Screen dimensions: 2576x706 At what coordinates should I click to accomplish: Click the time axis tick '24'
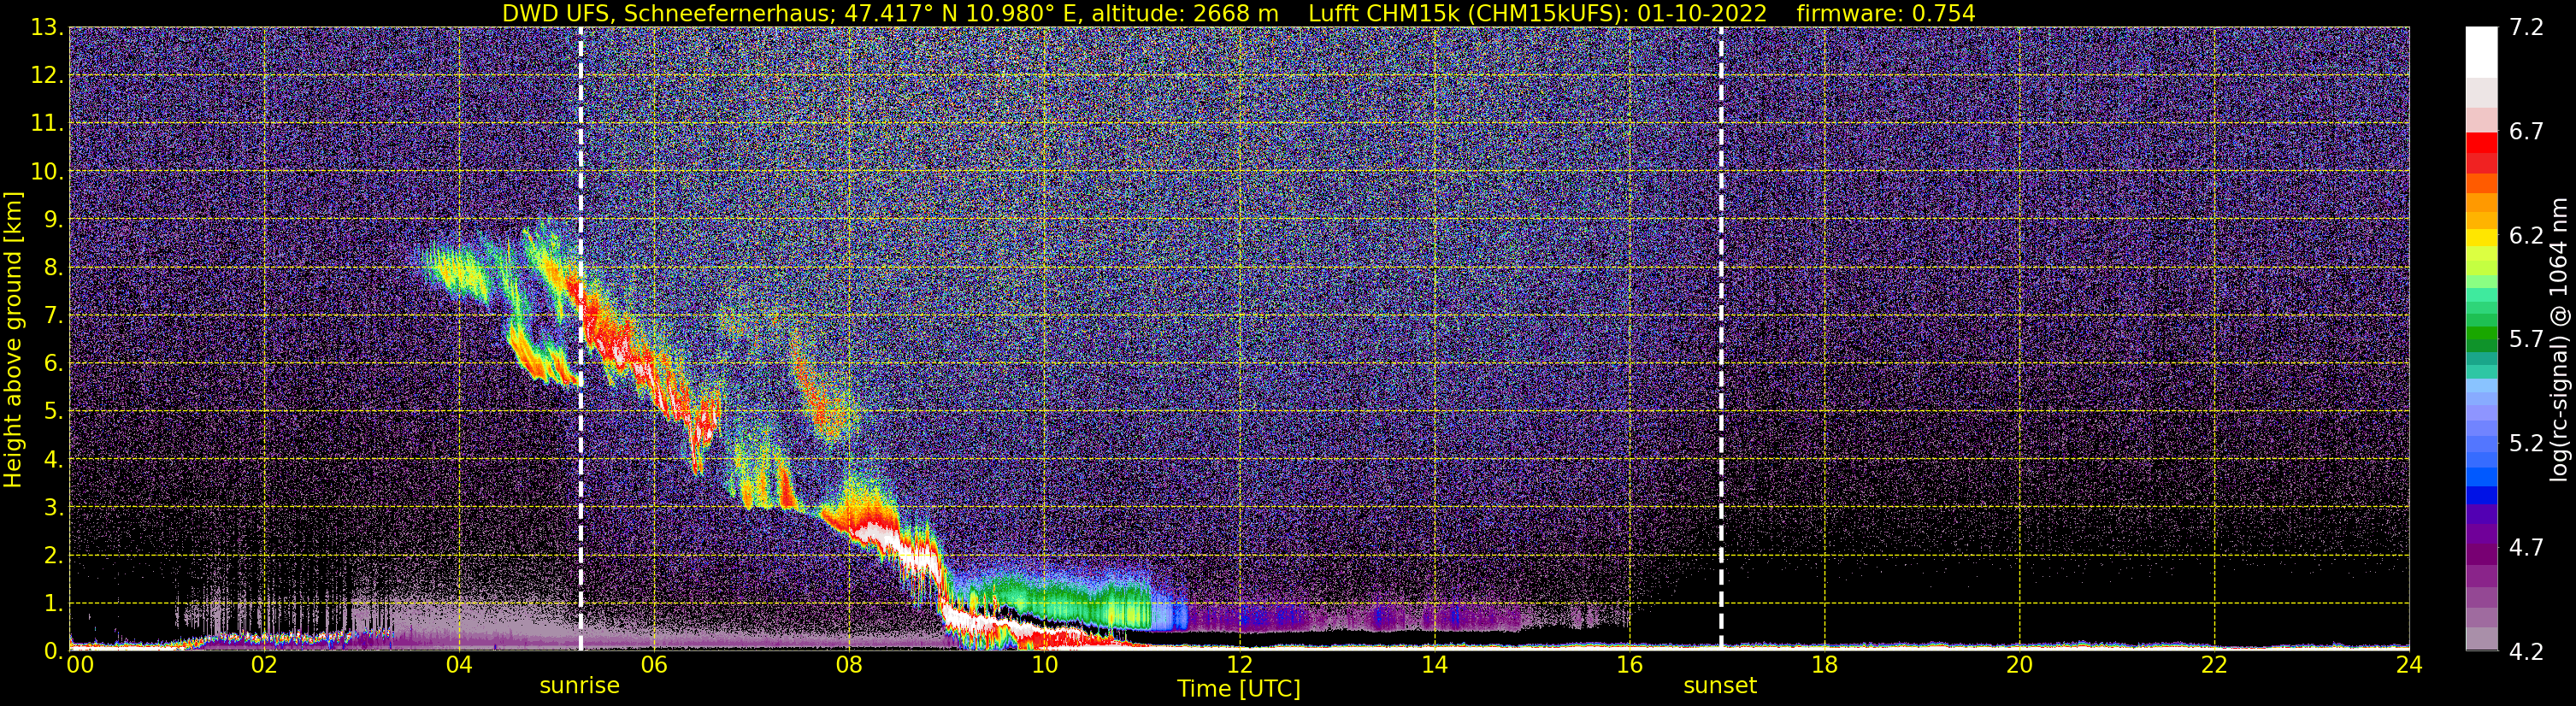click(2409, 666)
